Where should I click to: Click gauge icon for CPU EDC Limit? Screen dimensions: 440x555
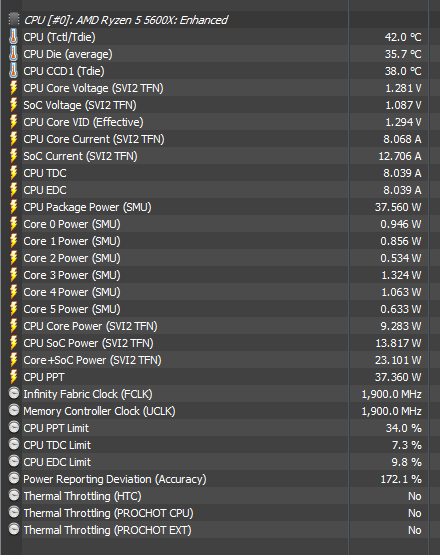tap(14, 461)
